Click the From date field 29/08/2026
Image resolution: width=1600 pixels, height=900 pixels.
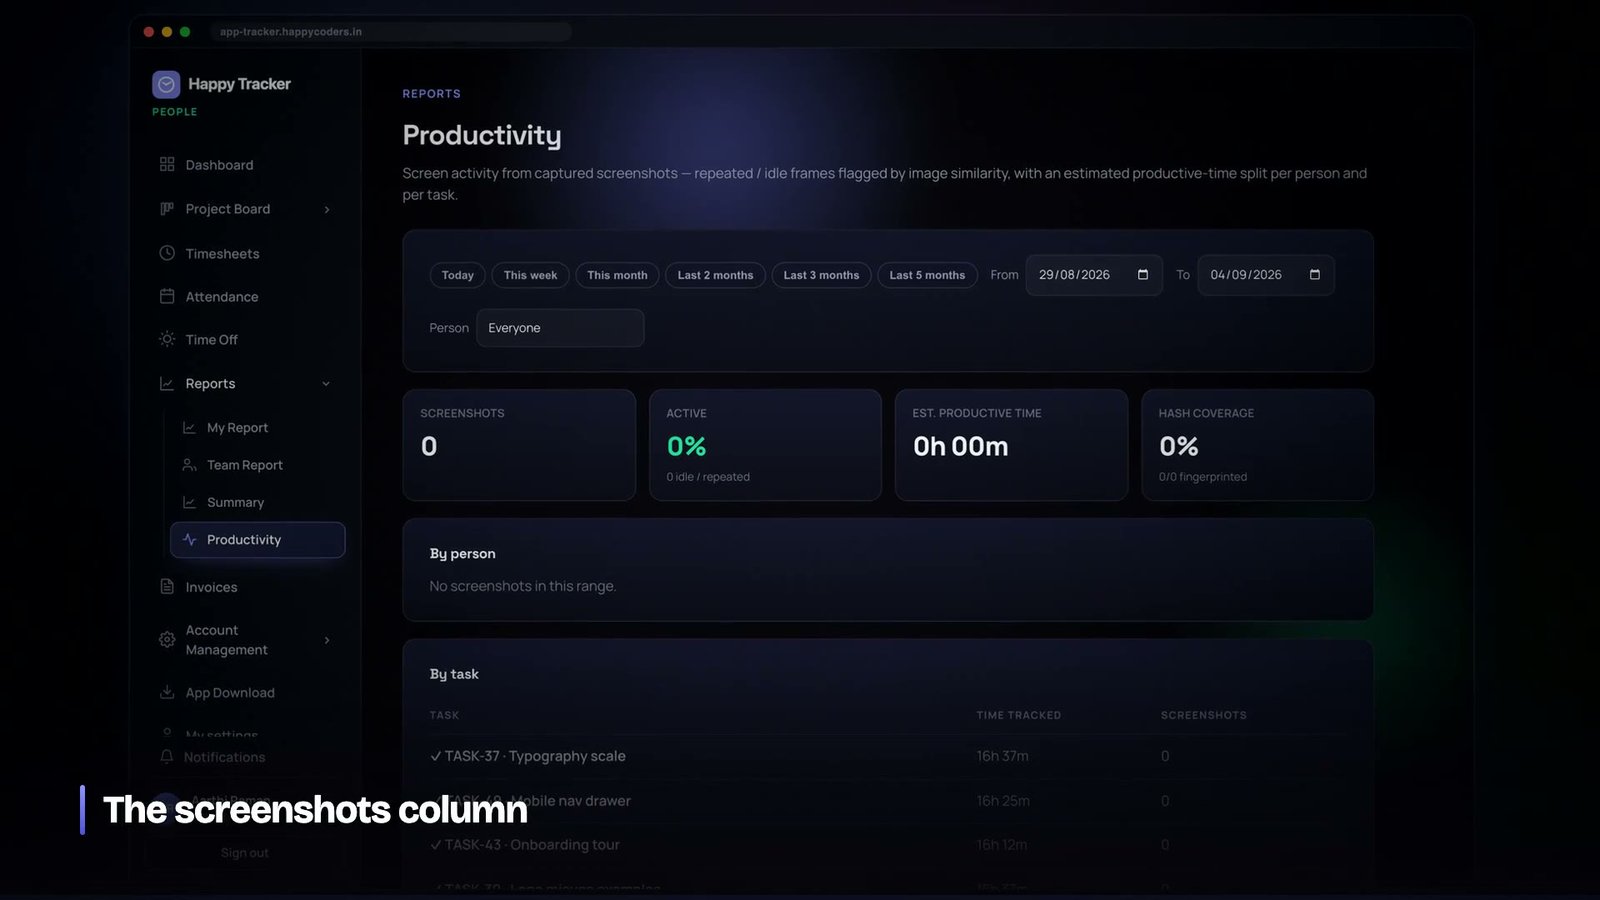[x=1094, y=275]
